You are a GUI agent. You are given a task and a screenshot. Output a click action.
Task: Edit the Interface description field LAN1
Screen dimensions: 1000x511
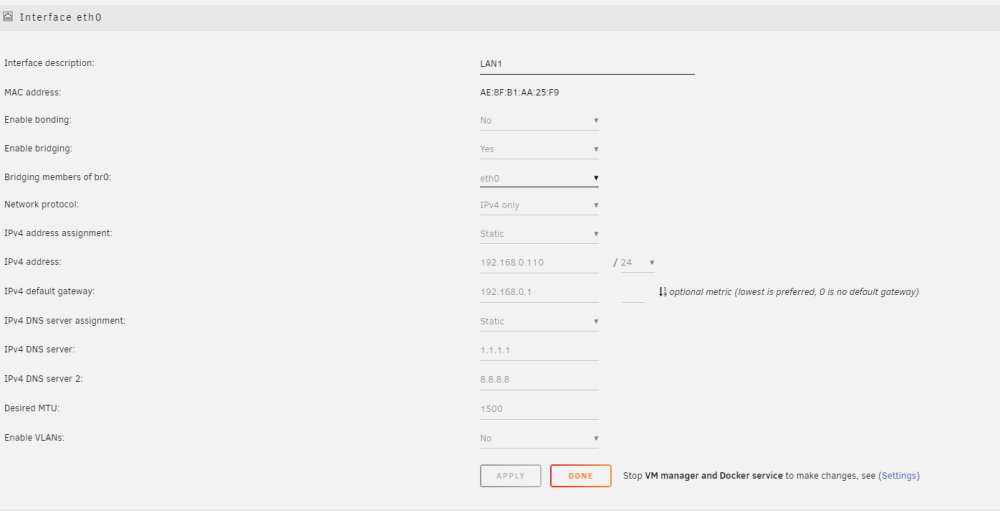587,64
